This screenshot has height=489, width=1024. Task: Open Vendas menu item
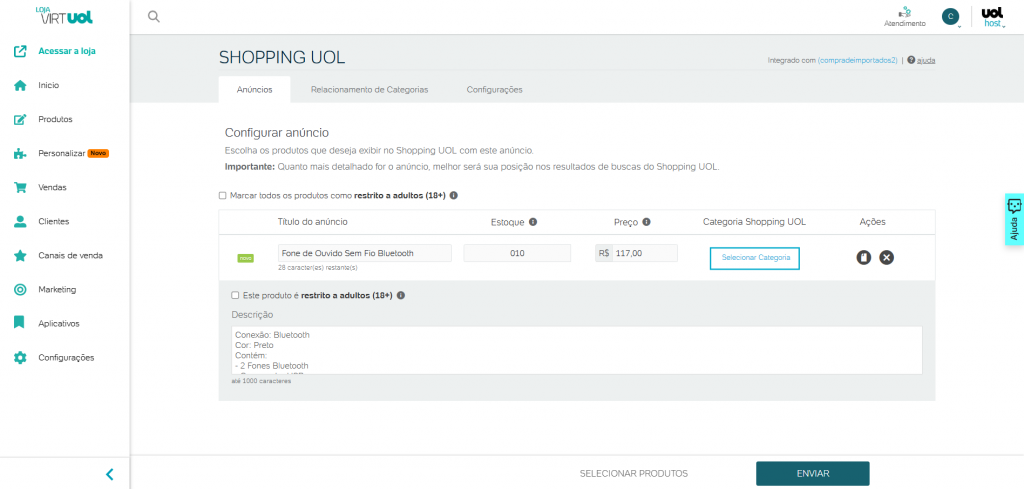point(52,187)
